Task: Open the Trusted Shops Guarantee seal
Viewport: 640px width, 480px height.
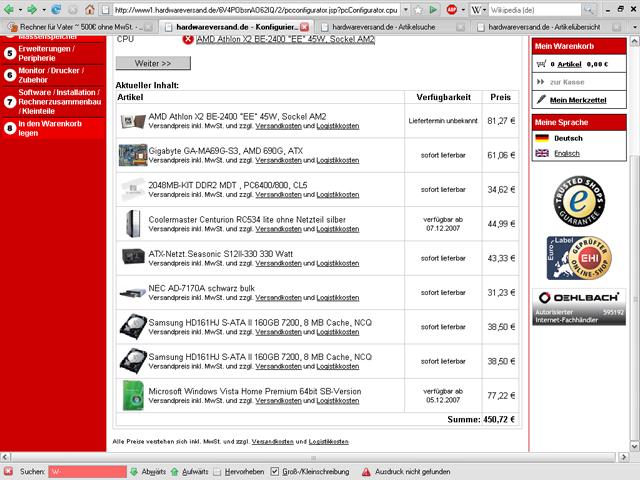Action: pos(579,201)
